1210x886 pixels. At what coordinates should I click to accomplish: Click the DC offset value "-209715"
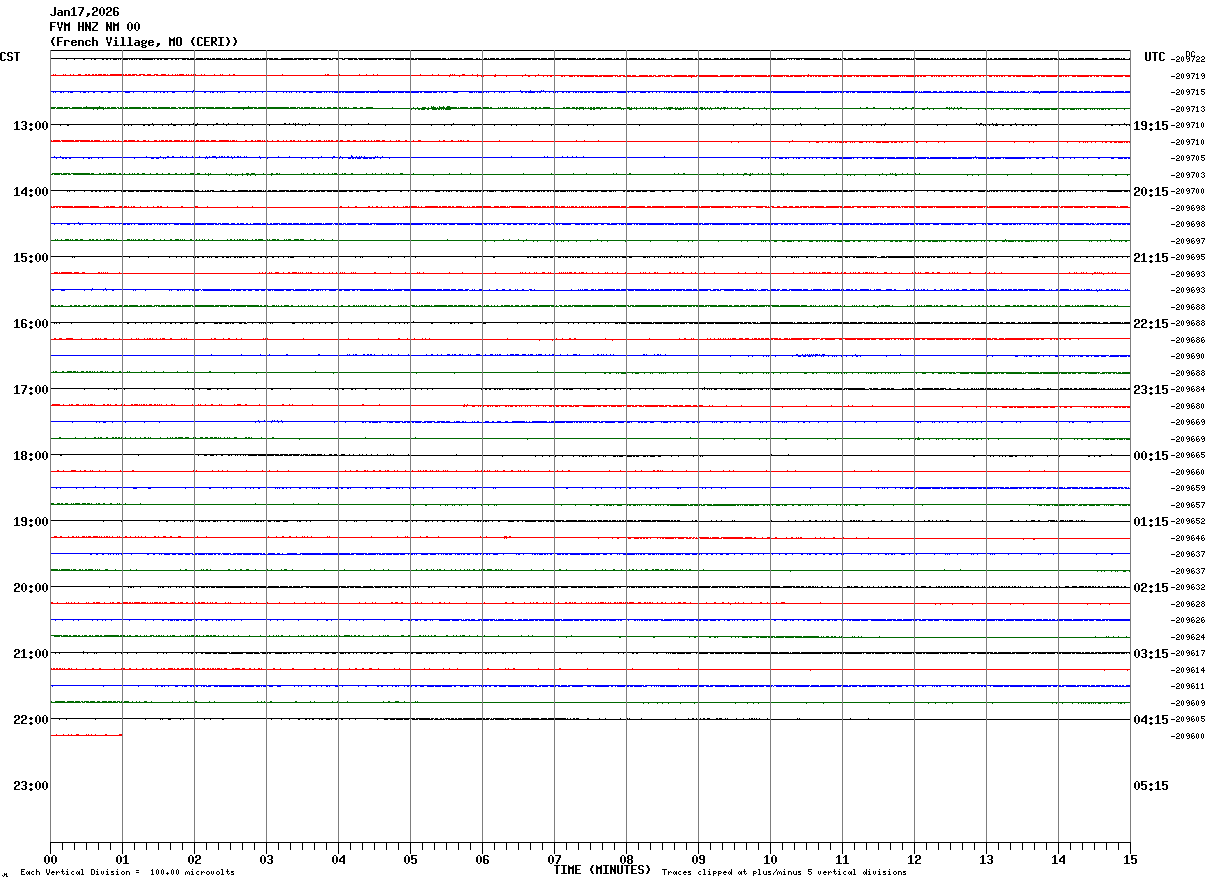[1189, 92]
